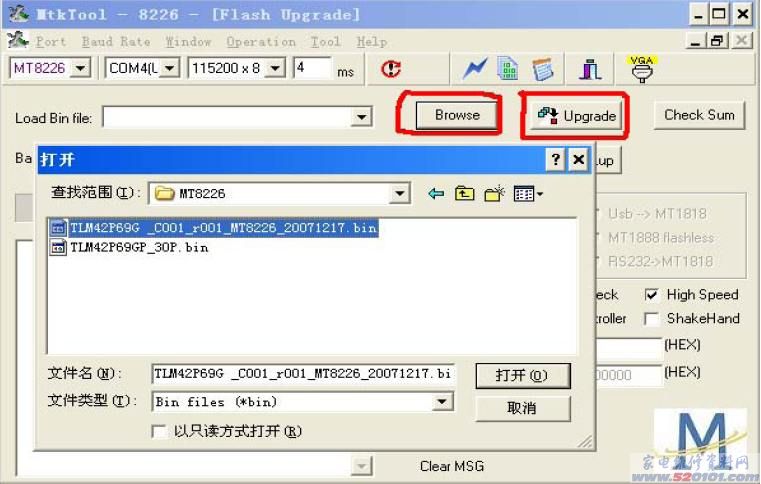This screenshot has width=761, height=484.
Task: Click the red reset/refresh toolbar icon
Action: [391, 69]
